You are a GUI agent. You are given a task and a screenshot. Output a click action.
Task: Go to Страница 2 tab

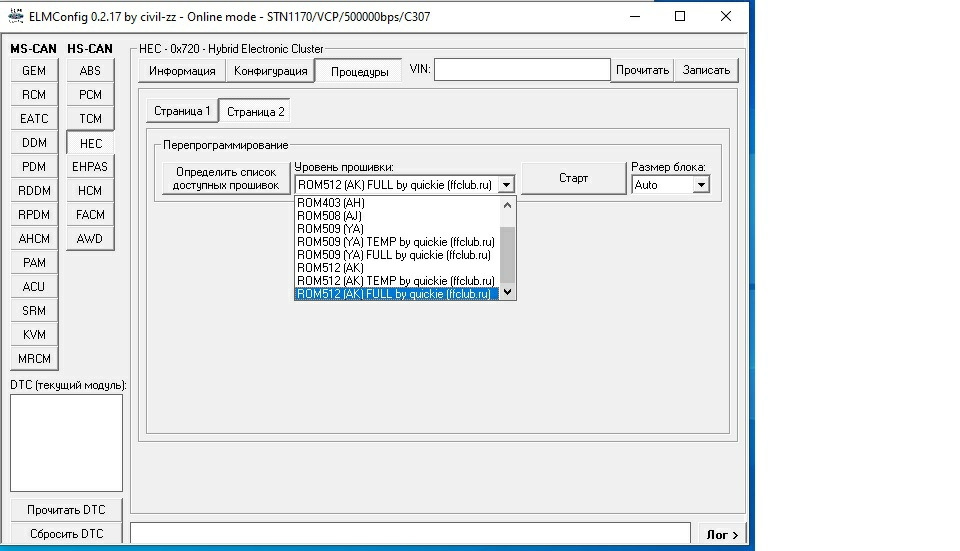(x=255, y=111)
